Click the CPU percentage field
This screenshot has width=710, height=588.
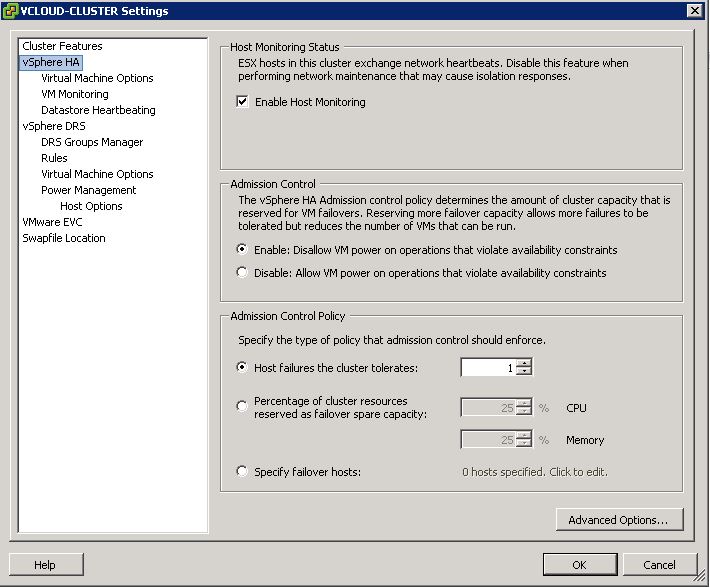pos(488,407)
